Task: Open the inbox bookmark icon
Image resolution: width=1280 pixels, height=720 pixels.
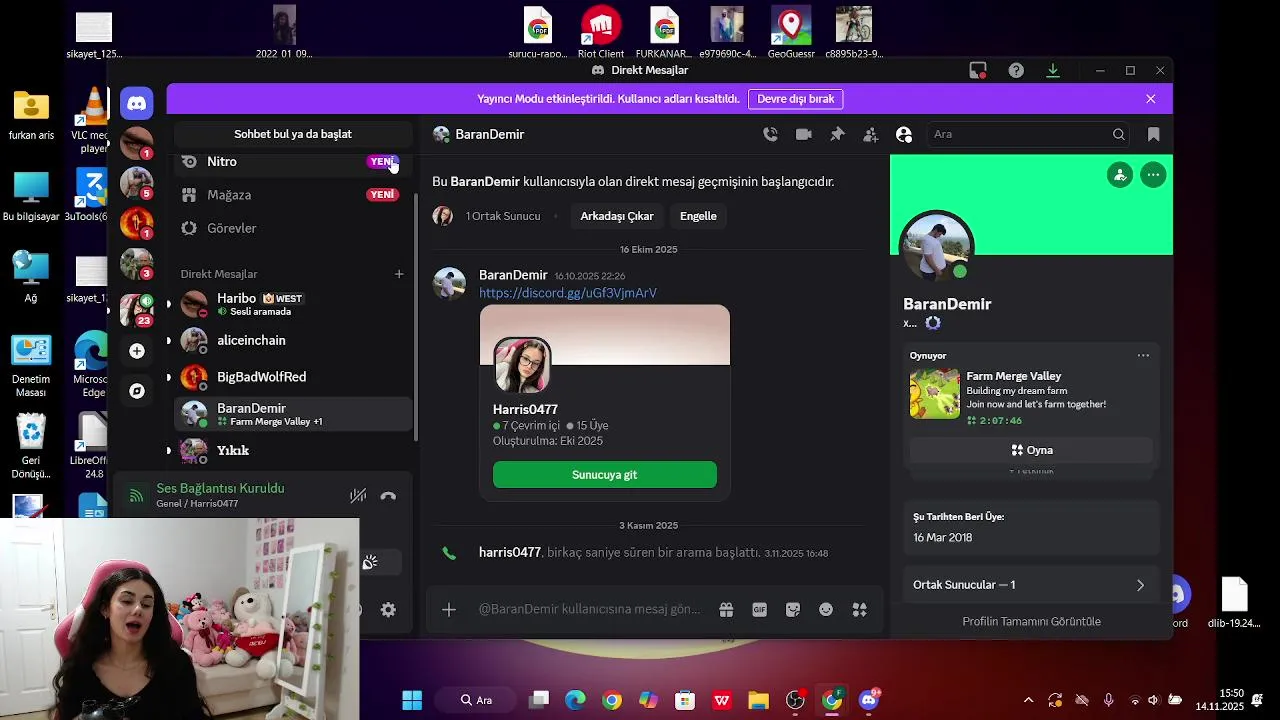Action: click(x=1153, y=134)
